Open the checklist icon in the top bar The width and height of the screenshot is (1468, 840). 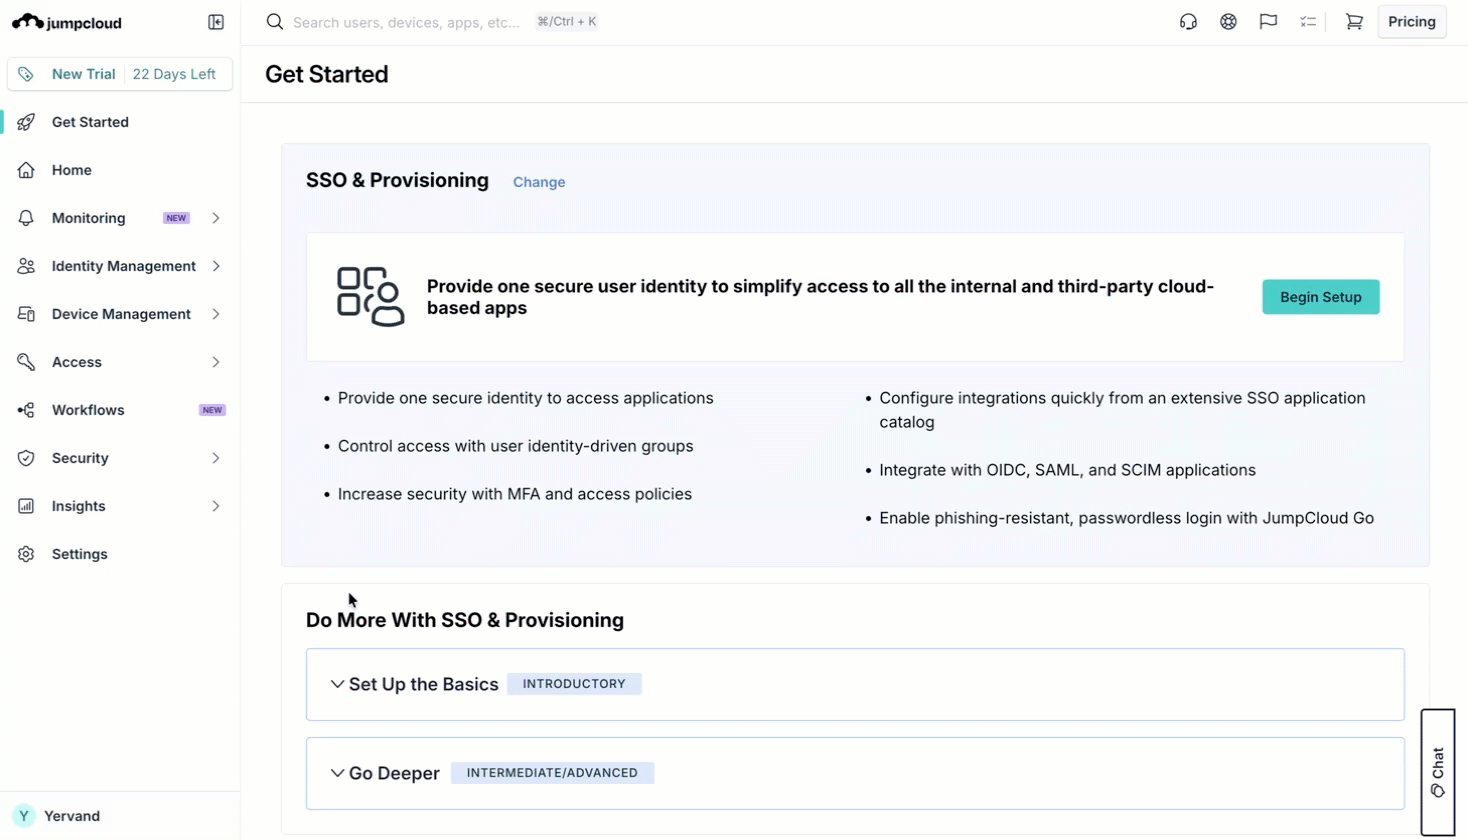pyautogui.click(x=1308, y=22)
